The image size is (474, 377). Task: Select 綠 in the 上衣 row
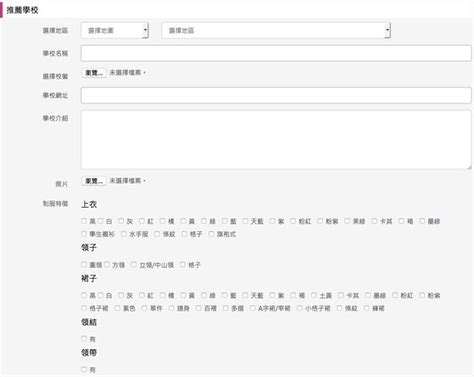(204, 221)
